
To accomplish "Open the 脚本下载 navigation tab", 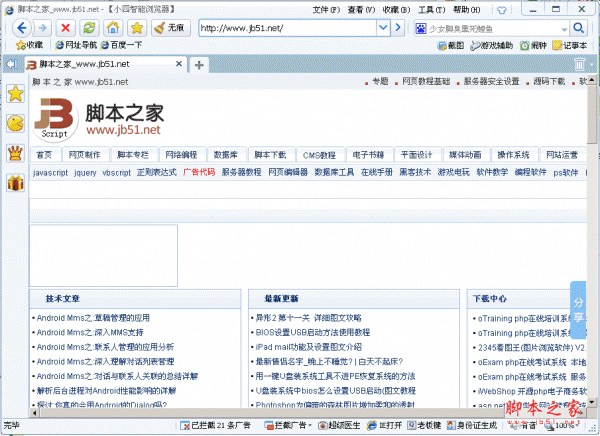I will tap(271, 155).
